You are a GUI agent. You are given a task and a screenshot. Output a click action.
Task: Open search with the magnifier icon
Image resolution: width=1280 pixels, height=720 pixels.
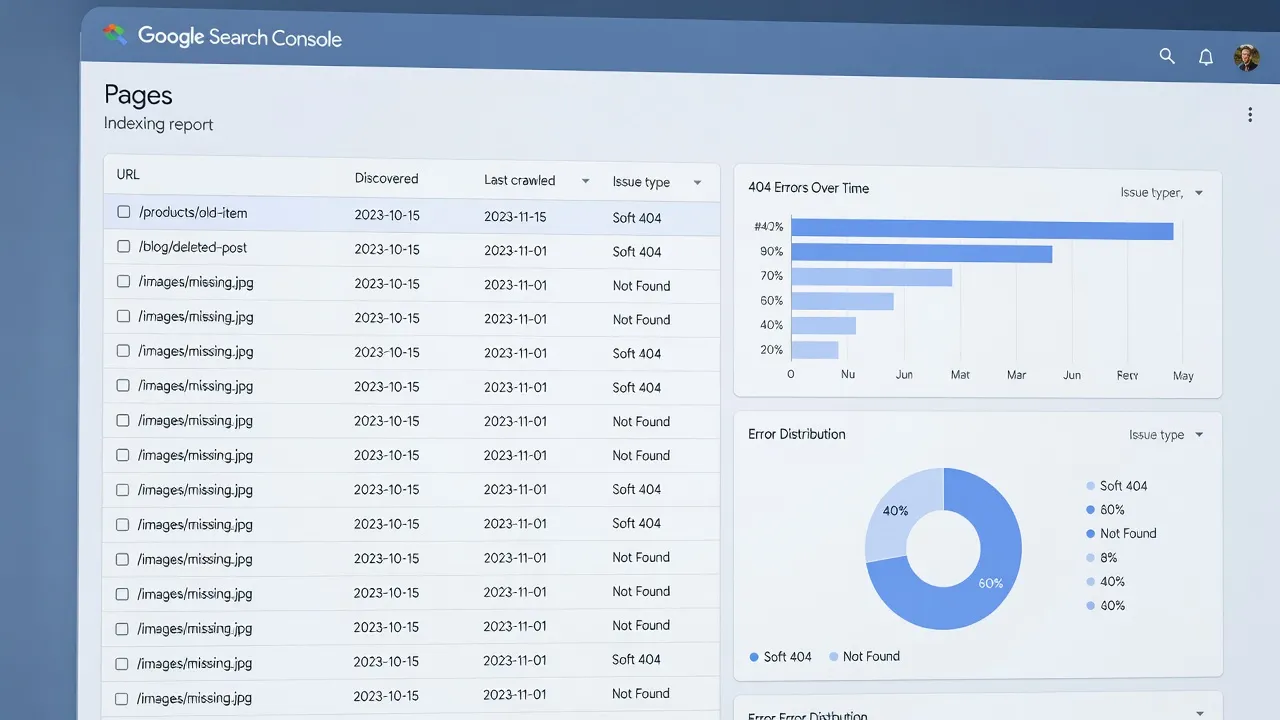(1167, 56)
